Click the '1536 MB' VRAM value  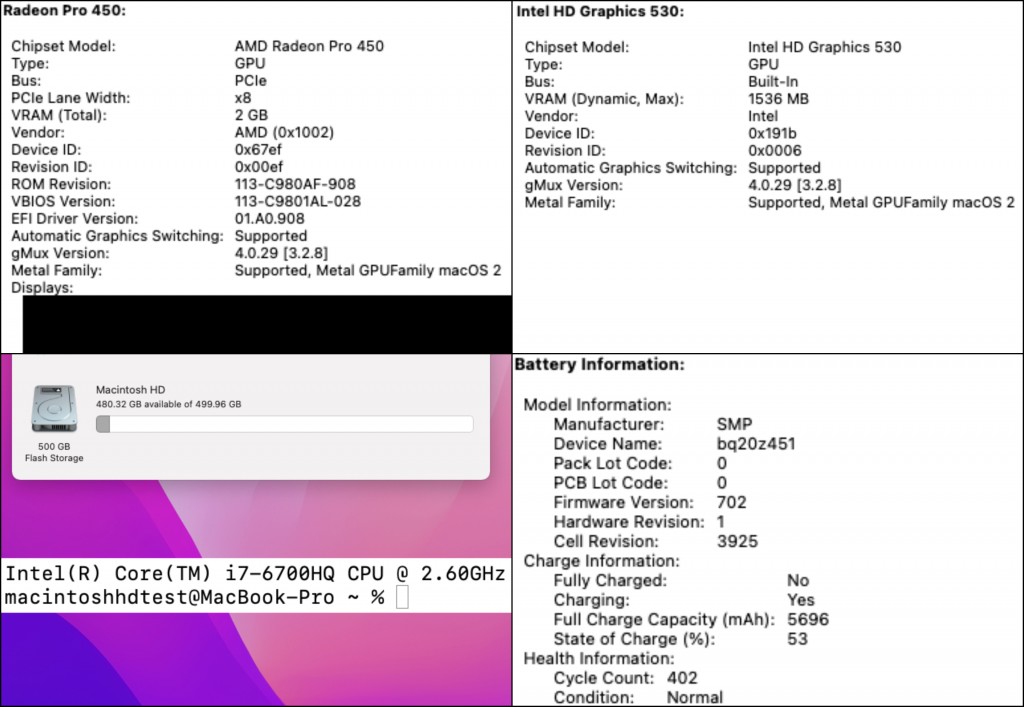(778, 99)
